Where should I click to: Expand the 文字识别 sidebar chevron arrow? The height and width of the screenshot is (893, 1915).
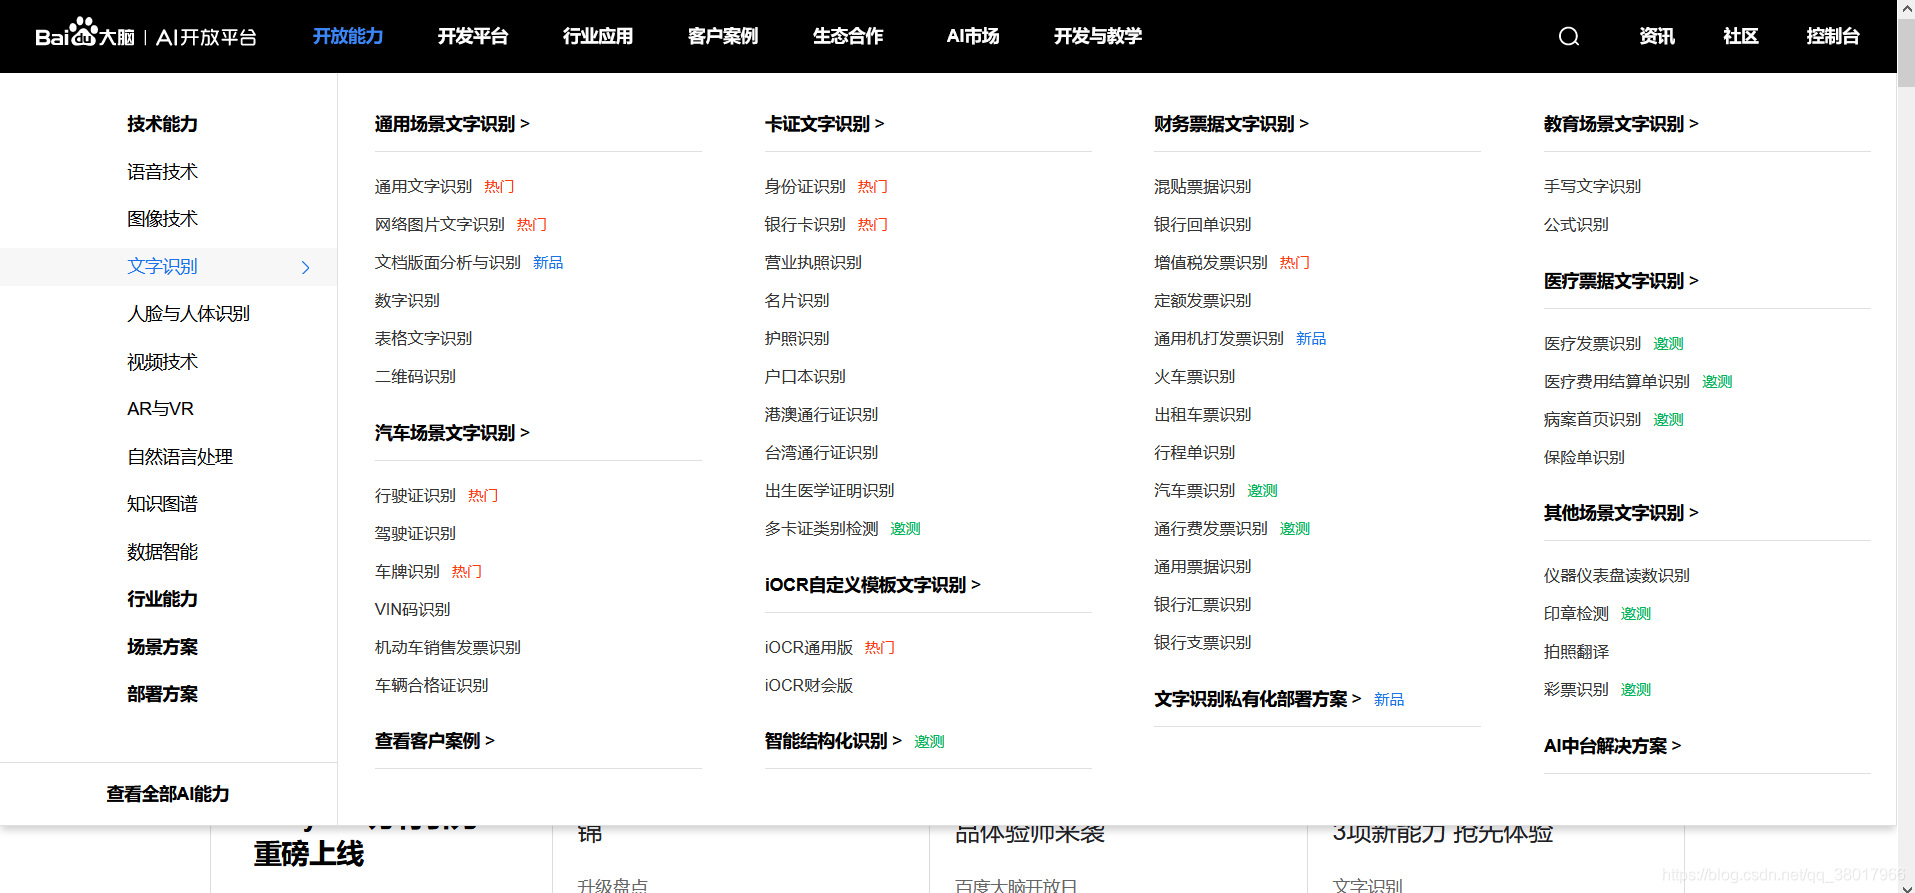click(305, 267)
